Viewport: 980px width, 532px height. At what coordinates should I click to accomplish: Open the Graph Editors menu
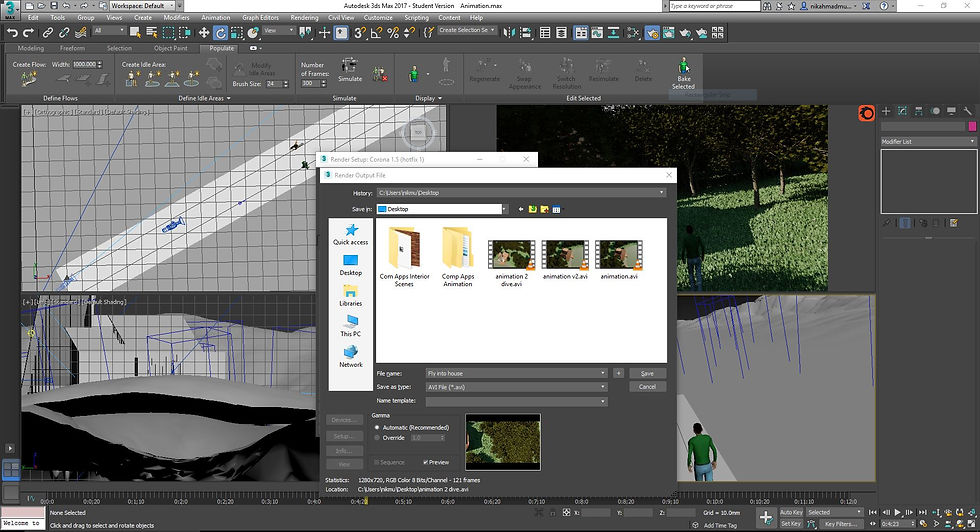pos(260,18)
